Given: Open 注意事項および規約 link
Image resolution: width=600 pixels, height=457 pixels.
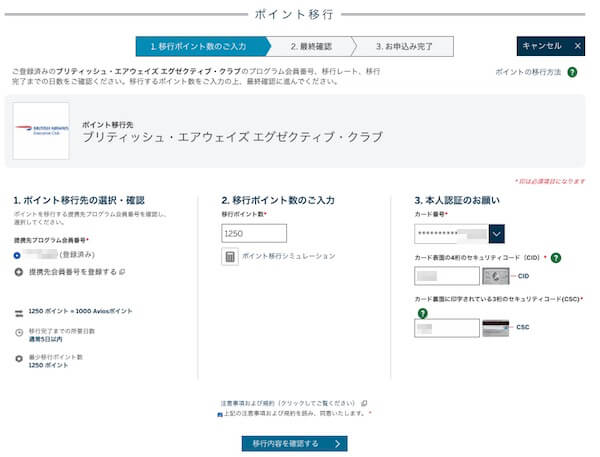Looking at the screenshot, I should pos(288,403).
